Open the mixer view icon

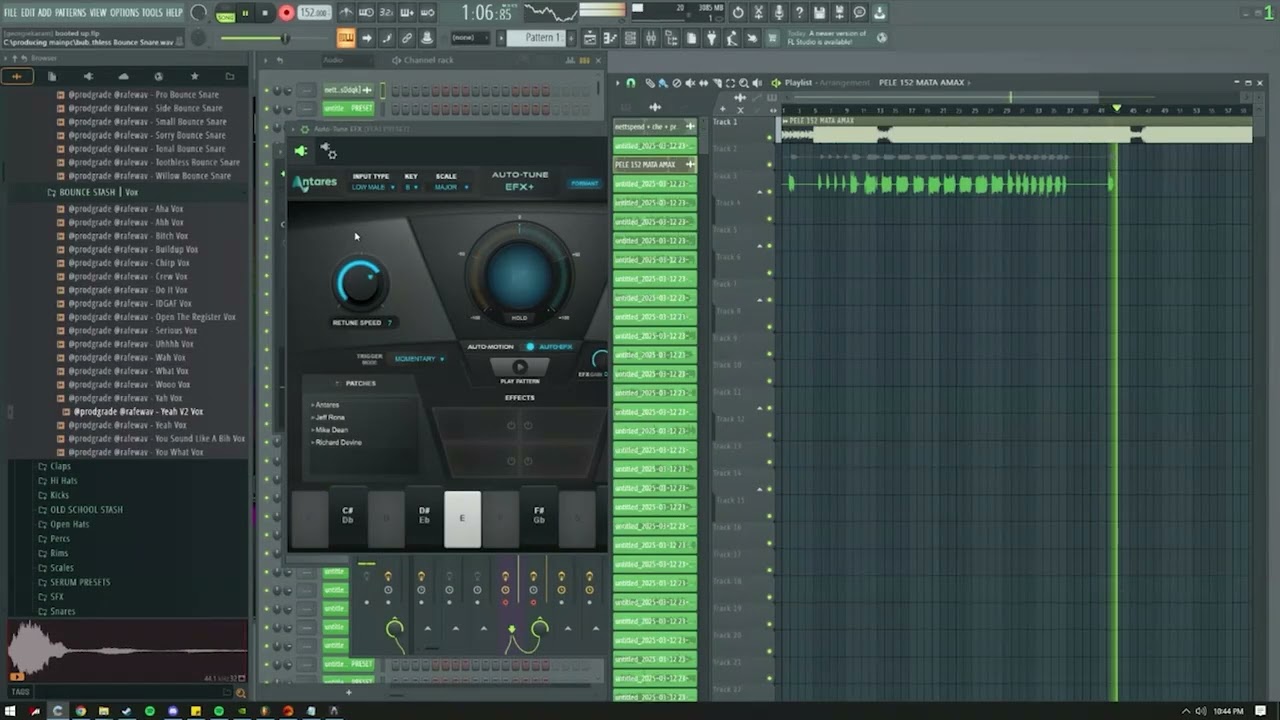(x=651, y=38)
